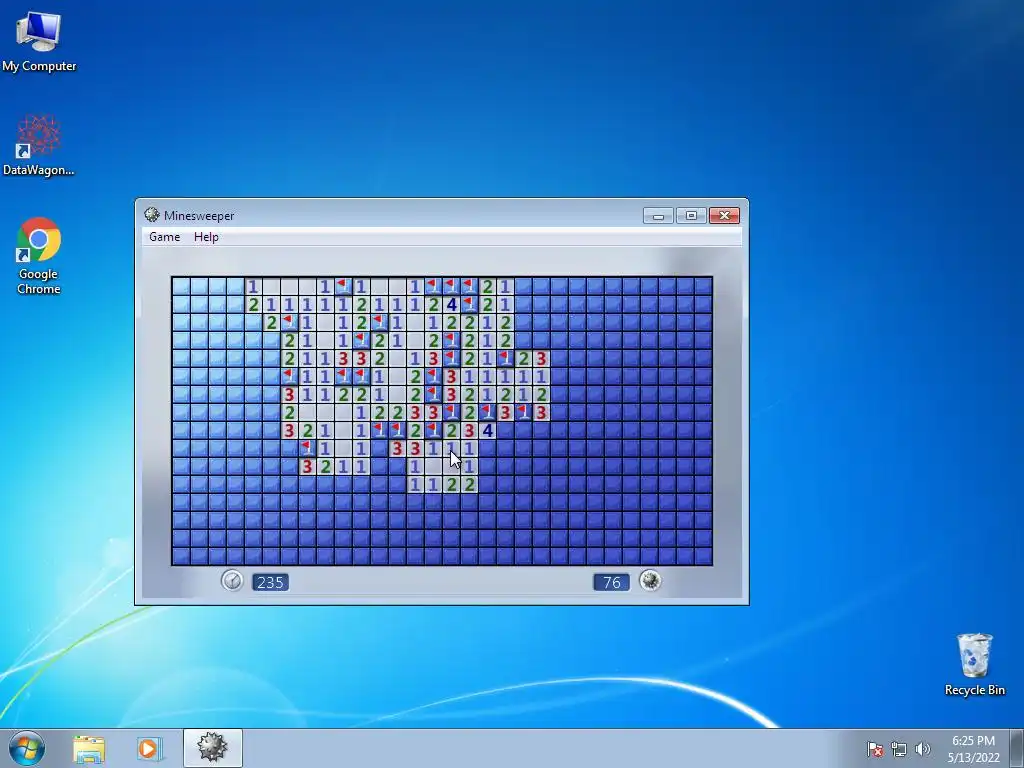
Task: Open the Recycle Bin icon
Action: tap(974, 665)
